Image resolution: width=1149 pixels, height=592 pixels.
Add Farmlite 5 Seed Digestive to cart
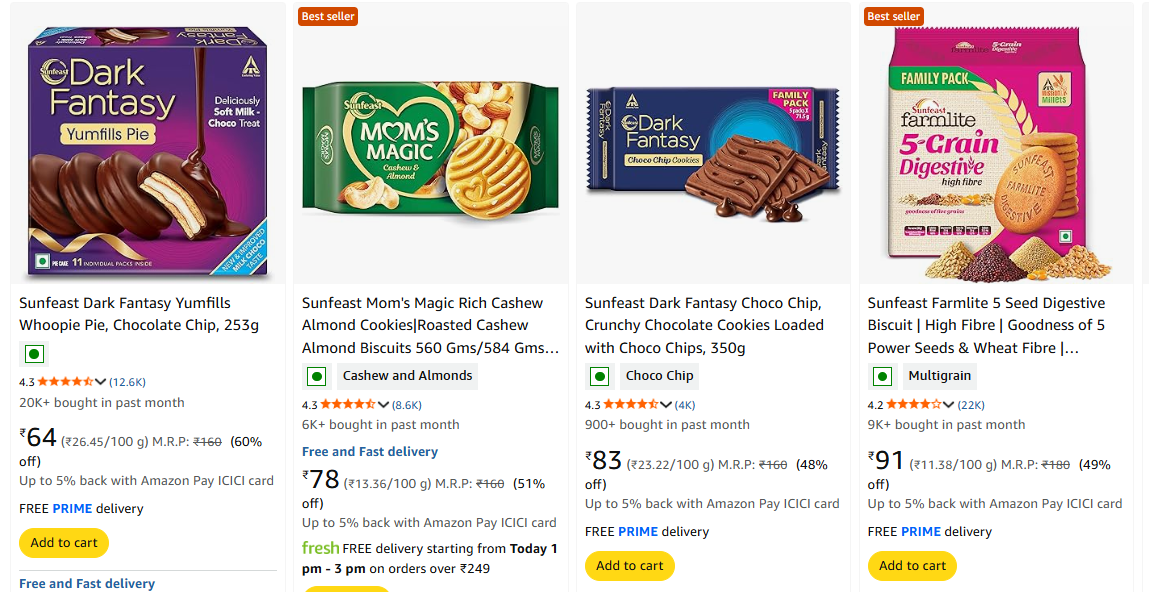tap(912, 566)
